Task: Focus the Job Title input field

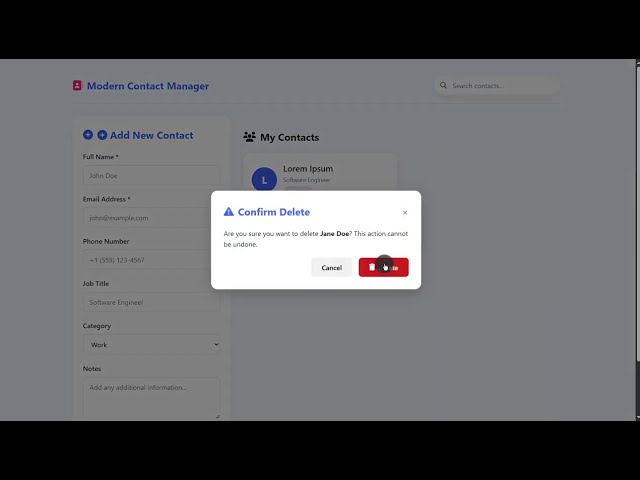Action: click(151, 302)
